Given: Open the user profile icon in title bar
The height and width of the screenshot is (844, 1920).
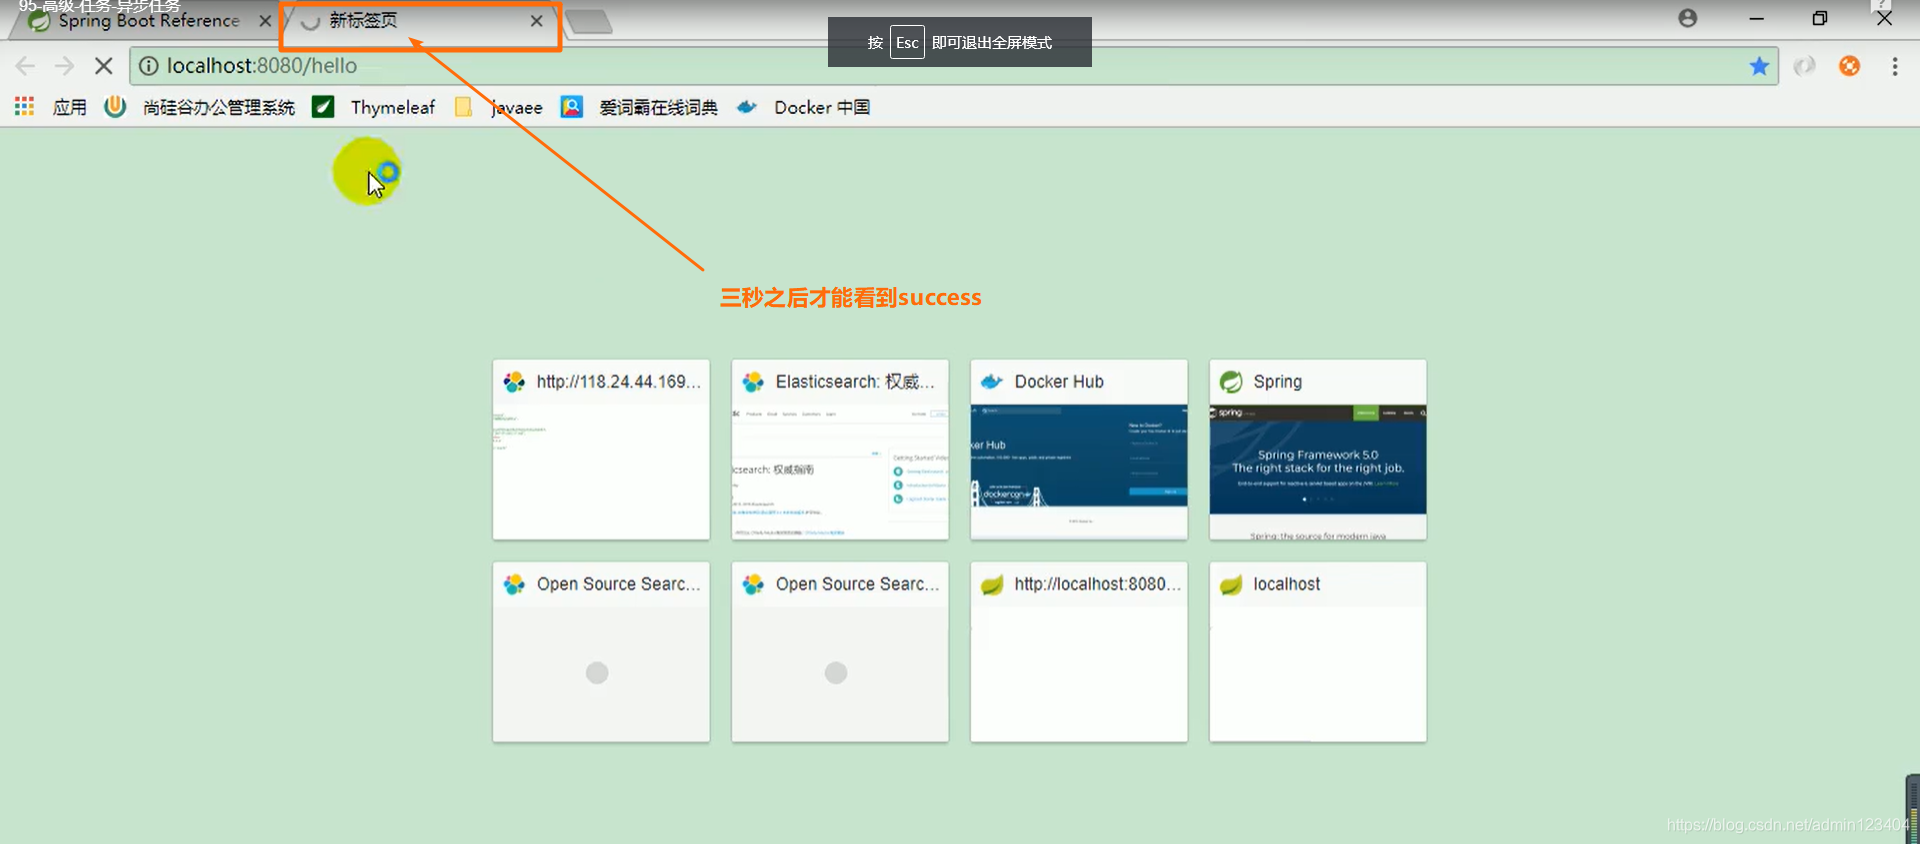Looking at the screenshot, I should (1688, 18).
